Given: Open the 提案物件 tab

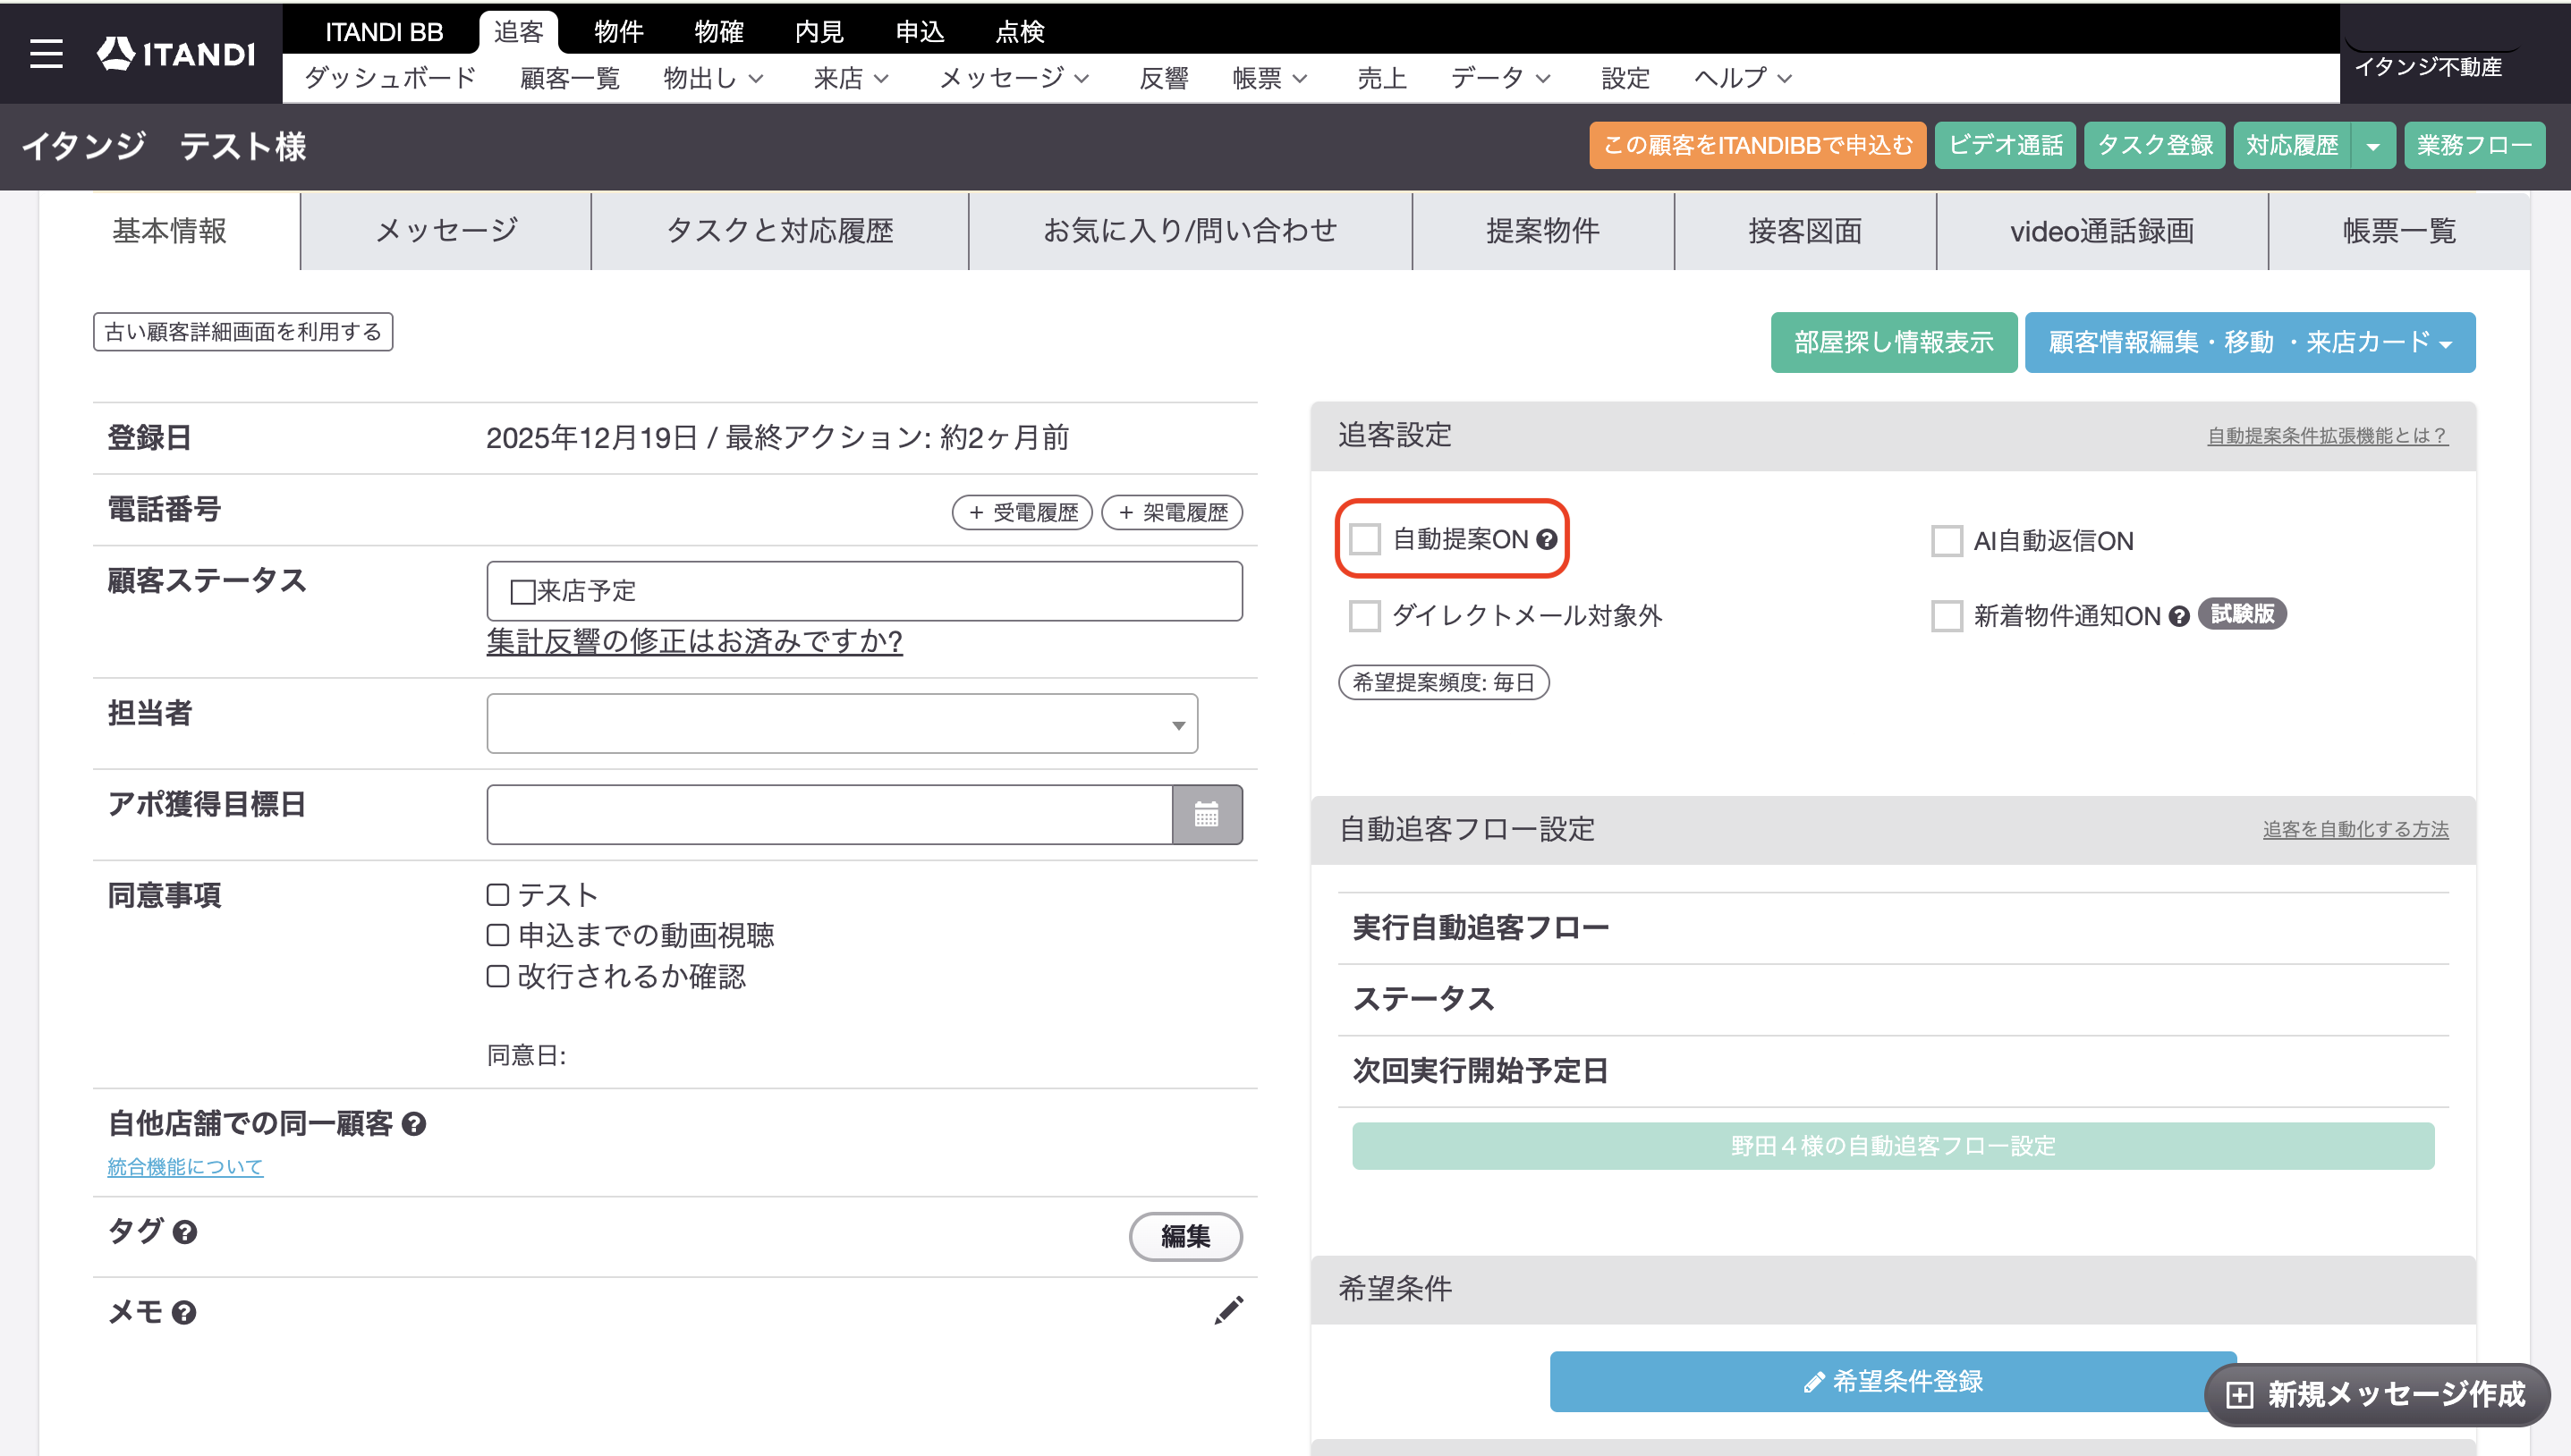Looking at the screenshot, I should point(1543,231).
